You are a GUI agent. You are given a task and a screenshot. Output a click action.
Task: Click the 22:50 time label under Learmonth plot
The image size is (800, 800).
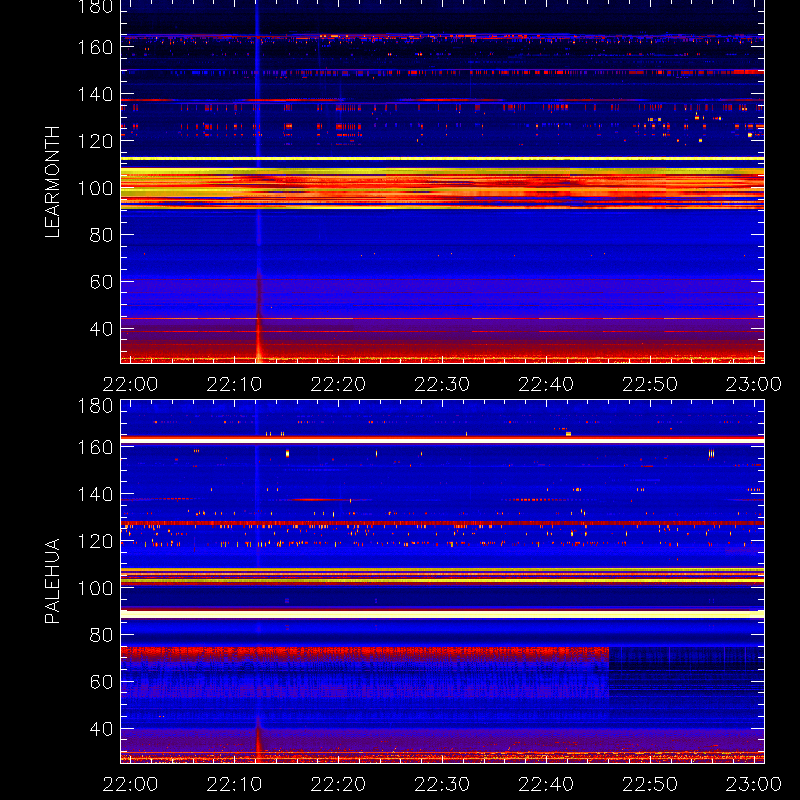click(x=650, y=384)
